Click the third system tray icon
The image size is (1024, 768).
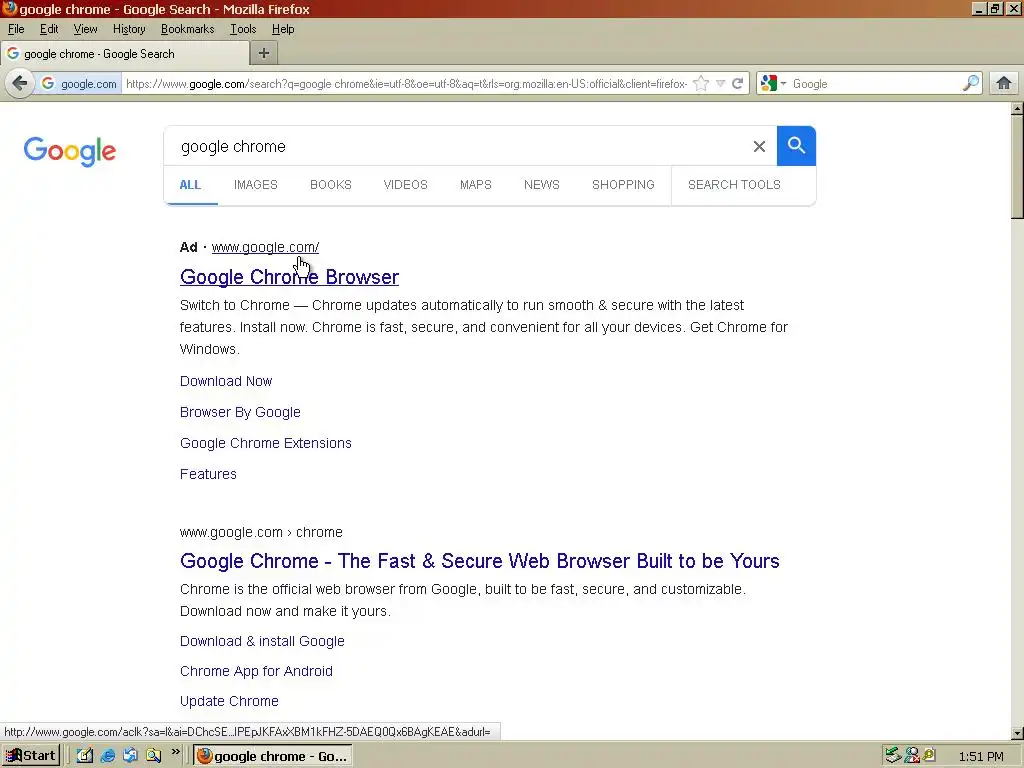coord(929,756)
